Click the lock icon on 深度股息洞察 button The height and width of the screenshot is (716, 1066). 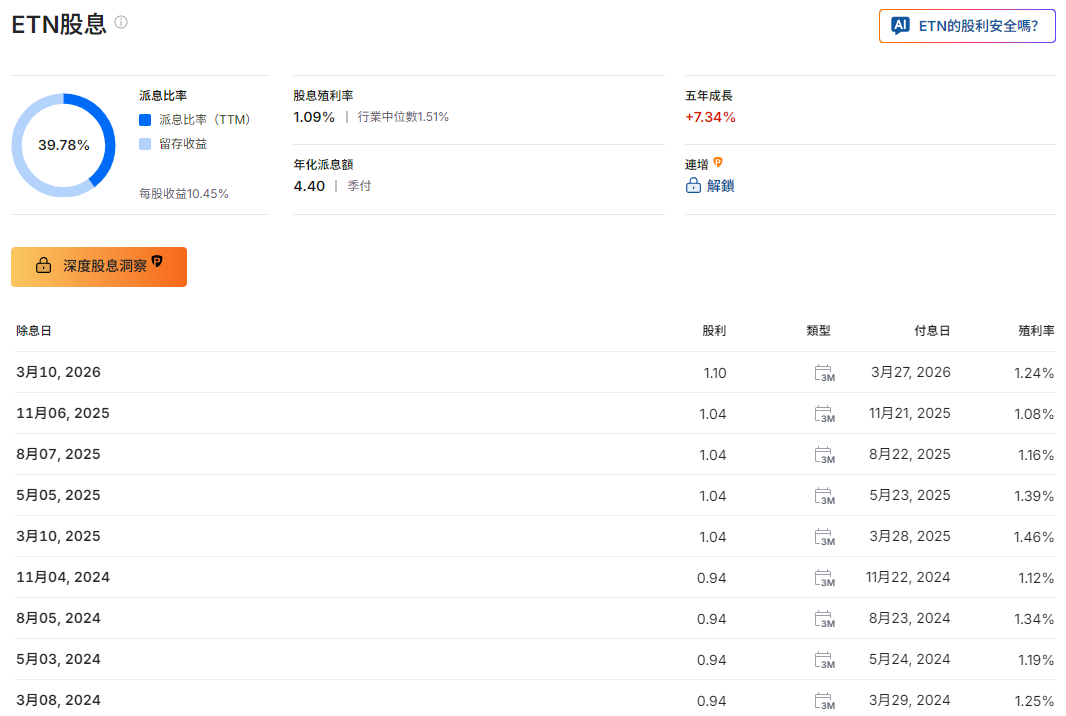43,266
